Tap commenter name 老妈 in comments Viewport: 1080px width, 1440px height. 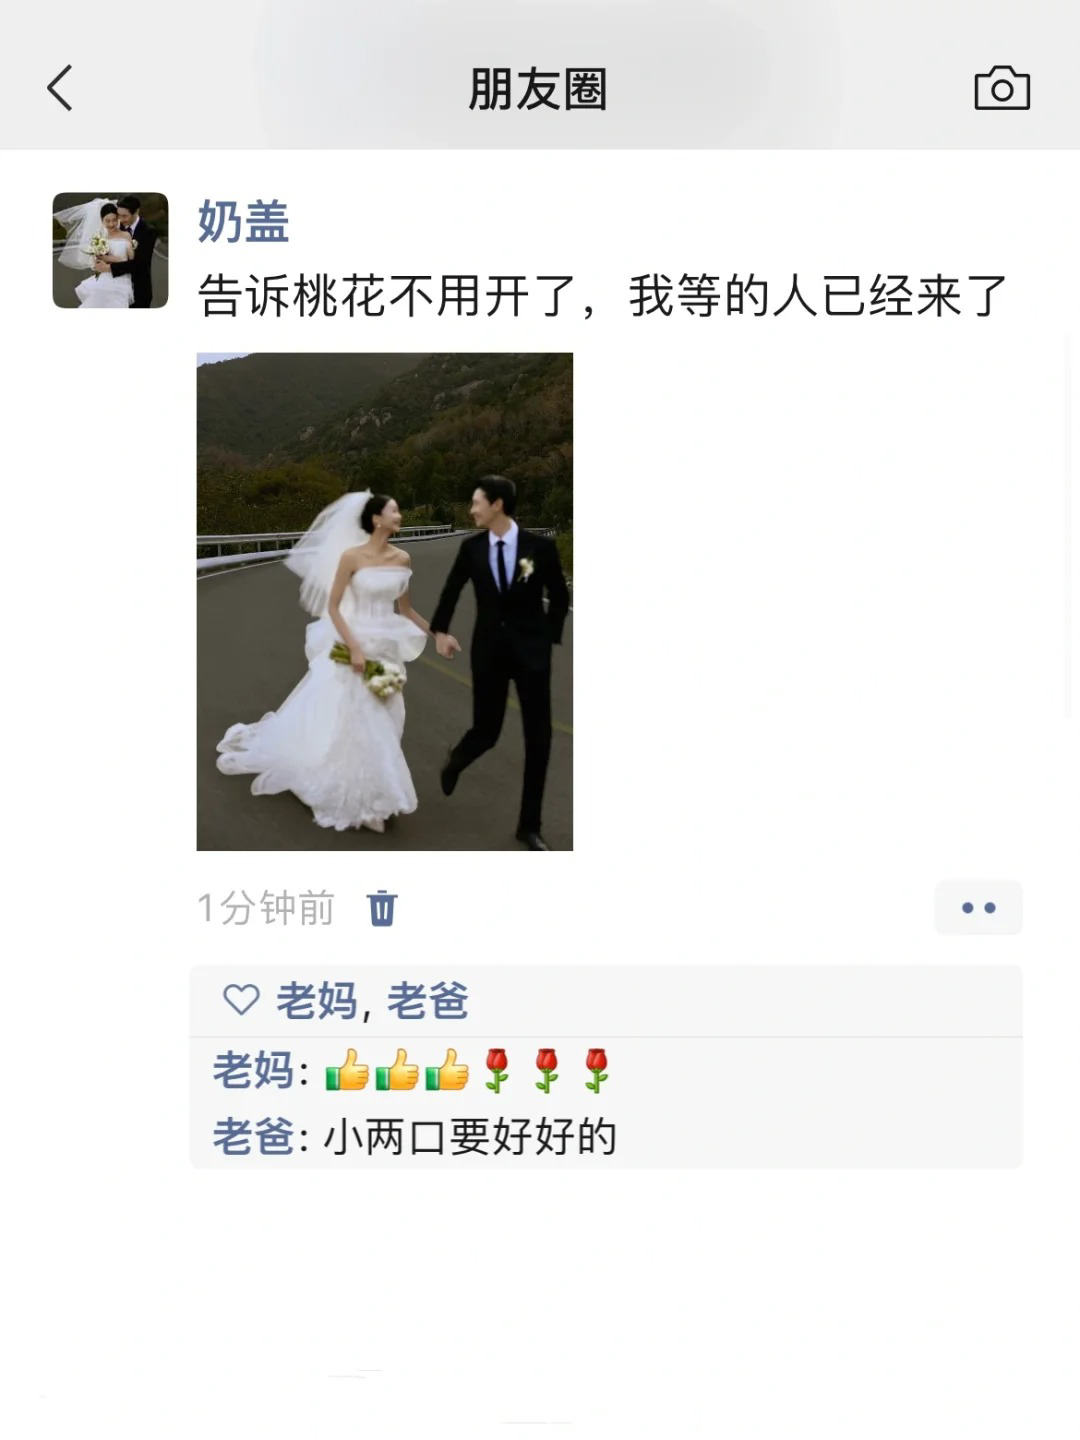[253, 1070]
